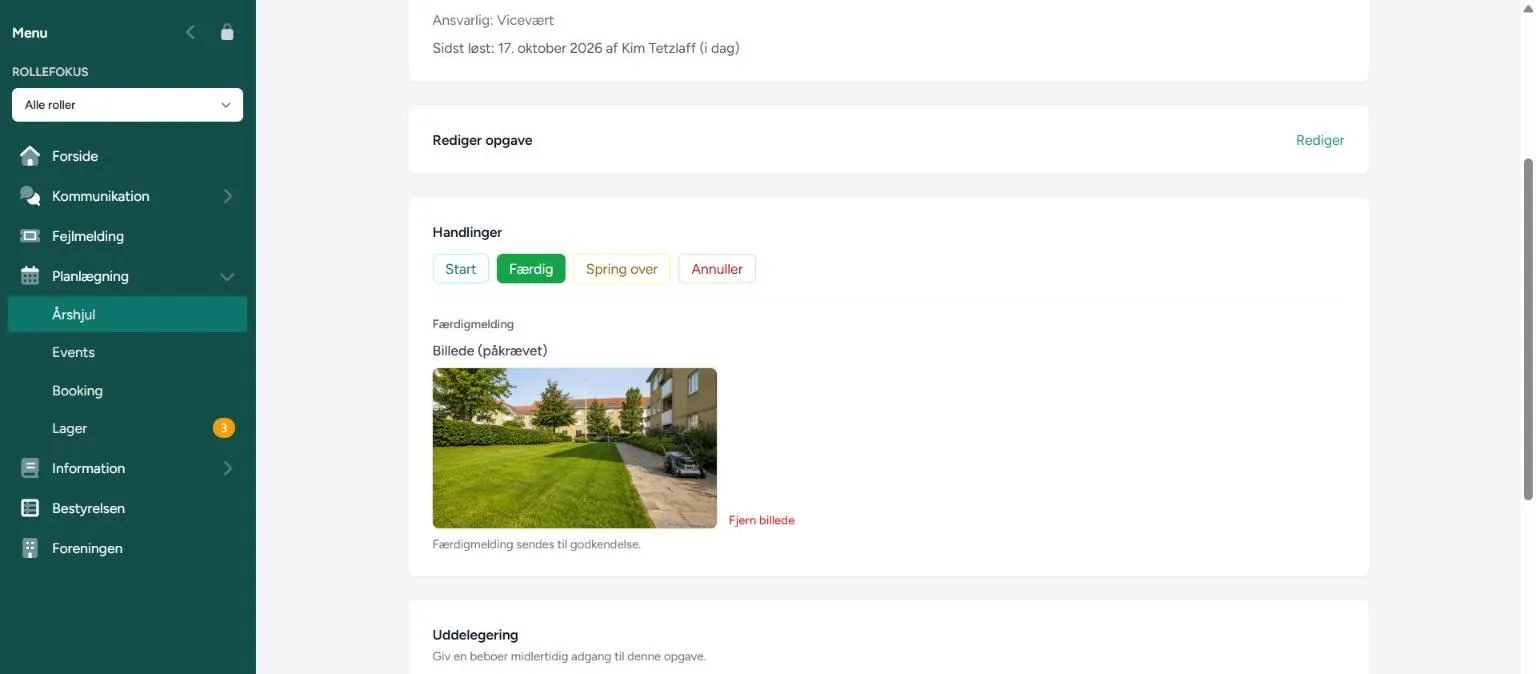Viewport: 1536px width, 674px height.
Task: Click the Bestyrelsen list icon
Action: (x=30, y=508)
